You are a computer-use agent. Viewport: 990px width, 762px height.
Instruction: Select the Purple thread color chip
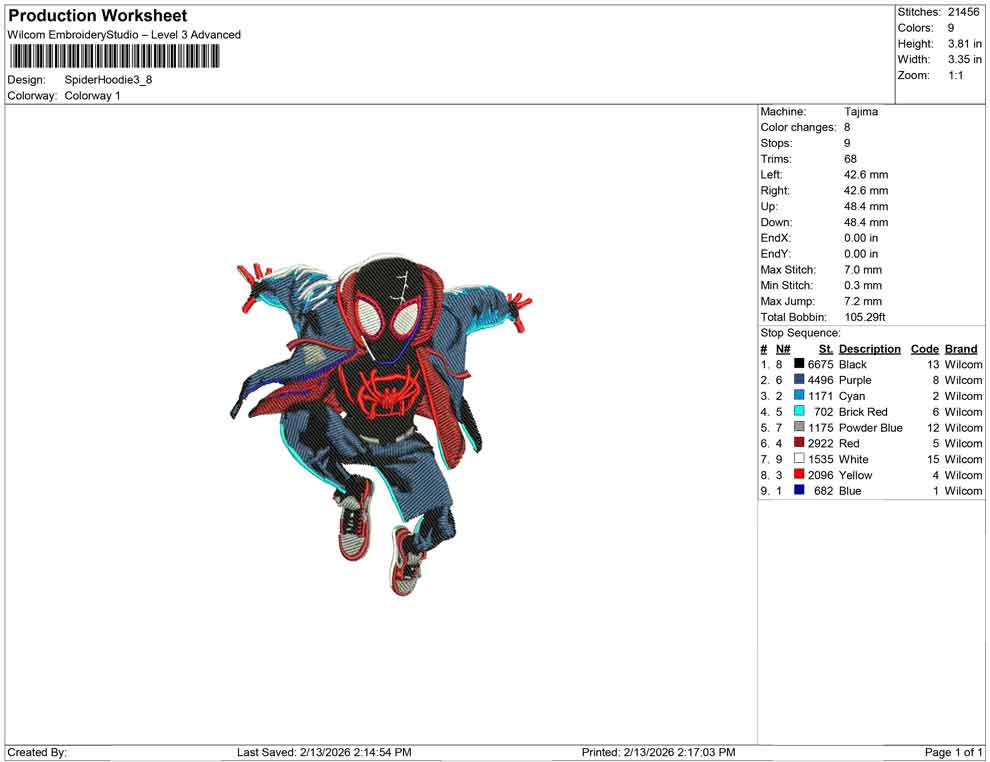(x=797, y=380)
